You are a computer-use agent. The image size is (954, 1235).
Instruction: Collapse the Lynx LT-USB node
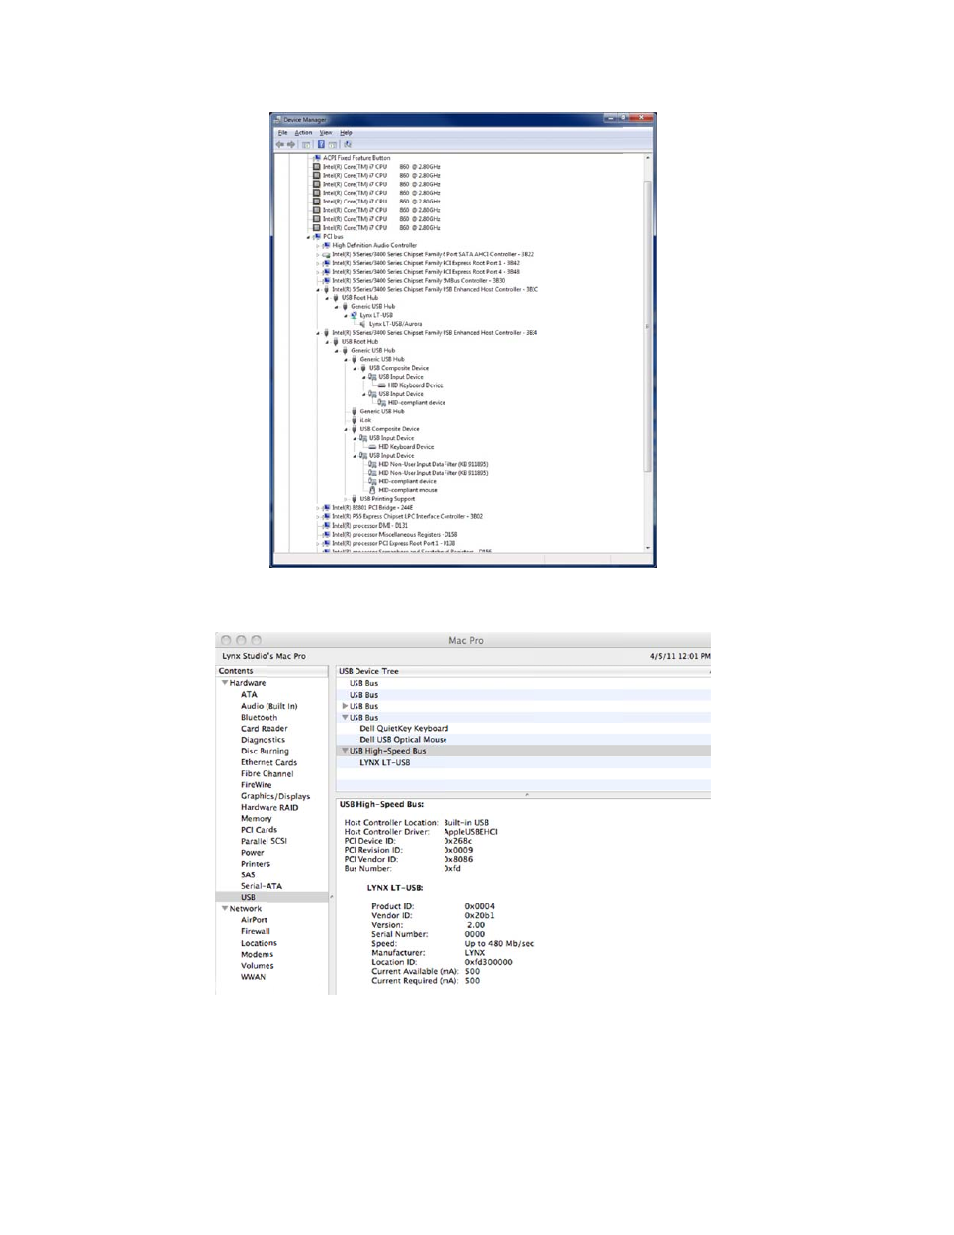point(346,315)
